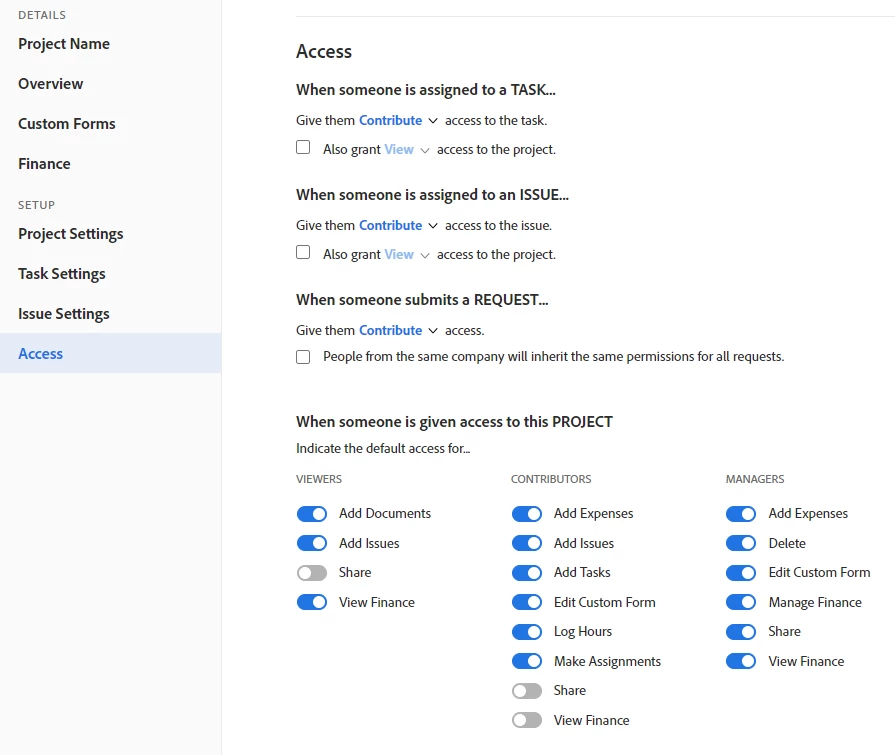Image resolution: width=895 pixels, height=755 pixels.
Task: Click the VIEWERS column heading
Action: tap(319, 479)
